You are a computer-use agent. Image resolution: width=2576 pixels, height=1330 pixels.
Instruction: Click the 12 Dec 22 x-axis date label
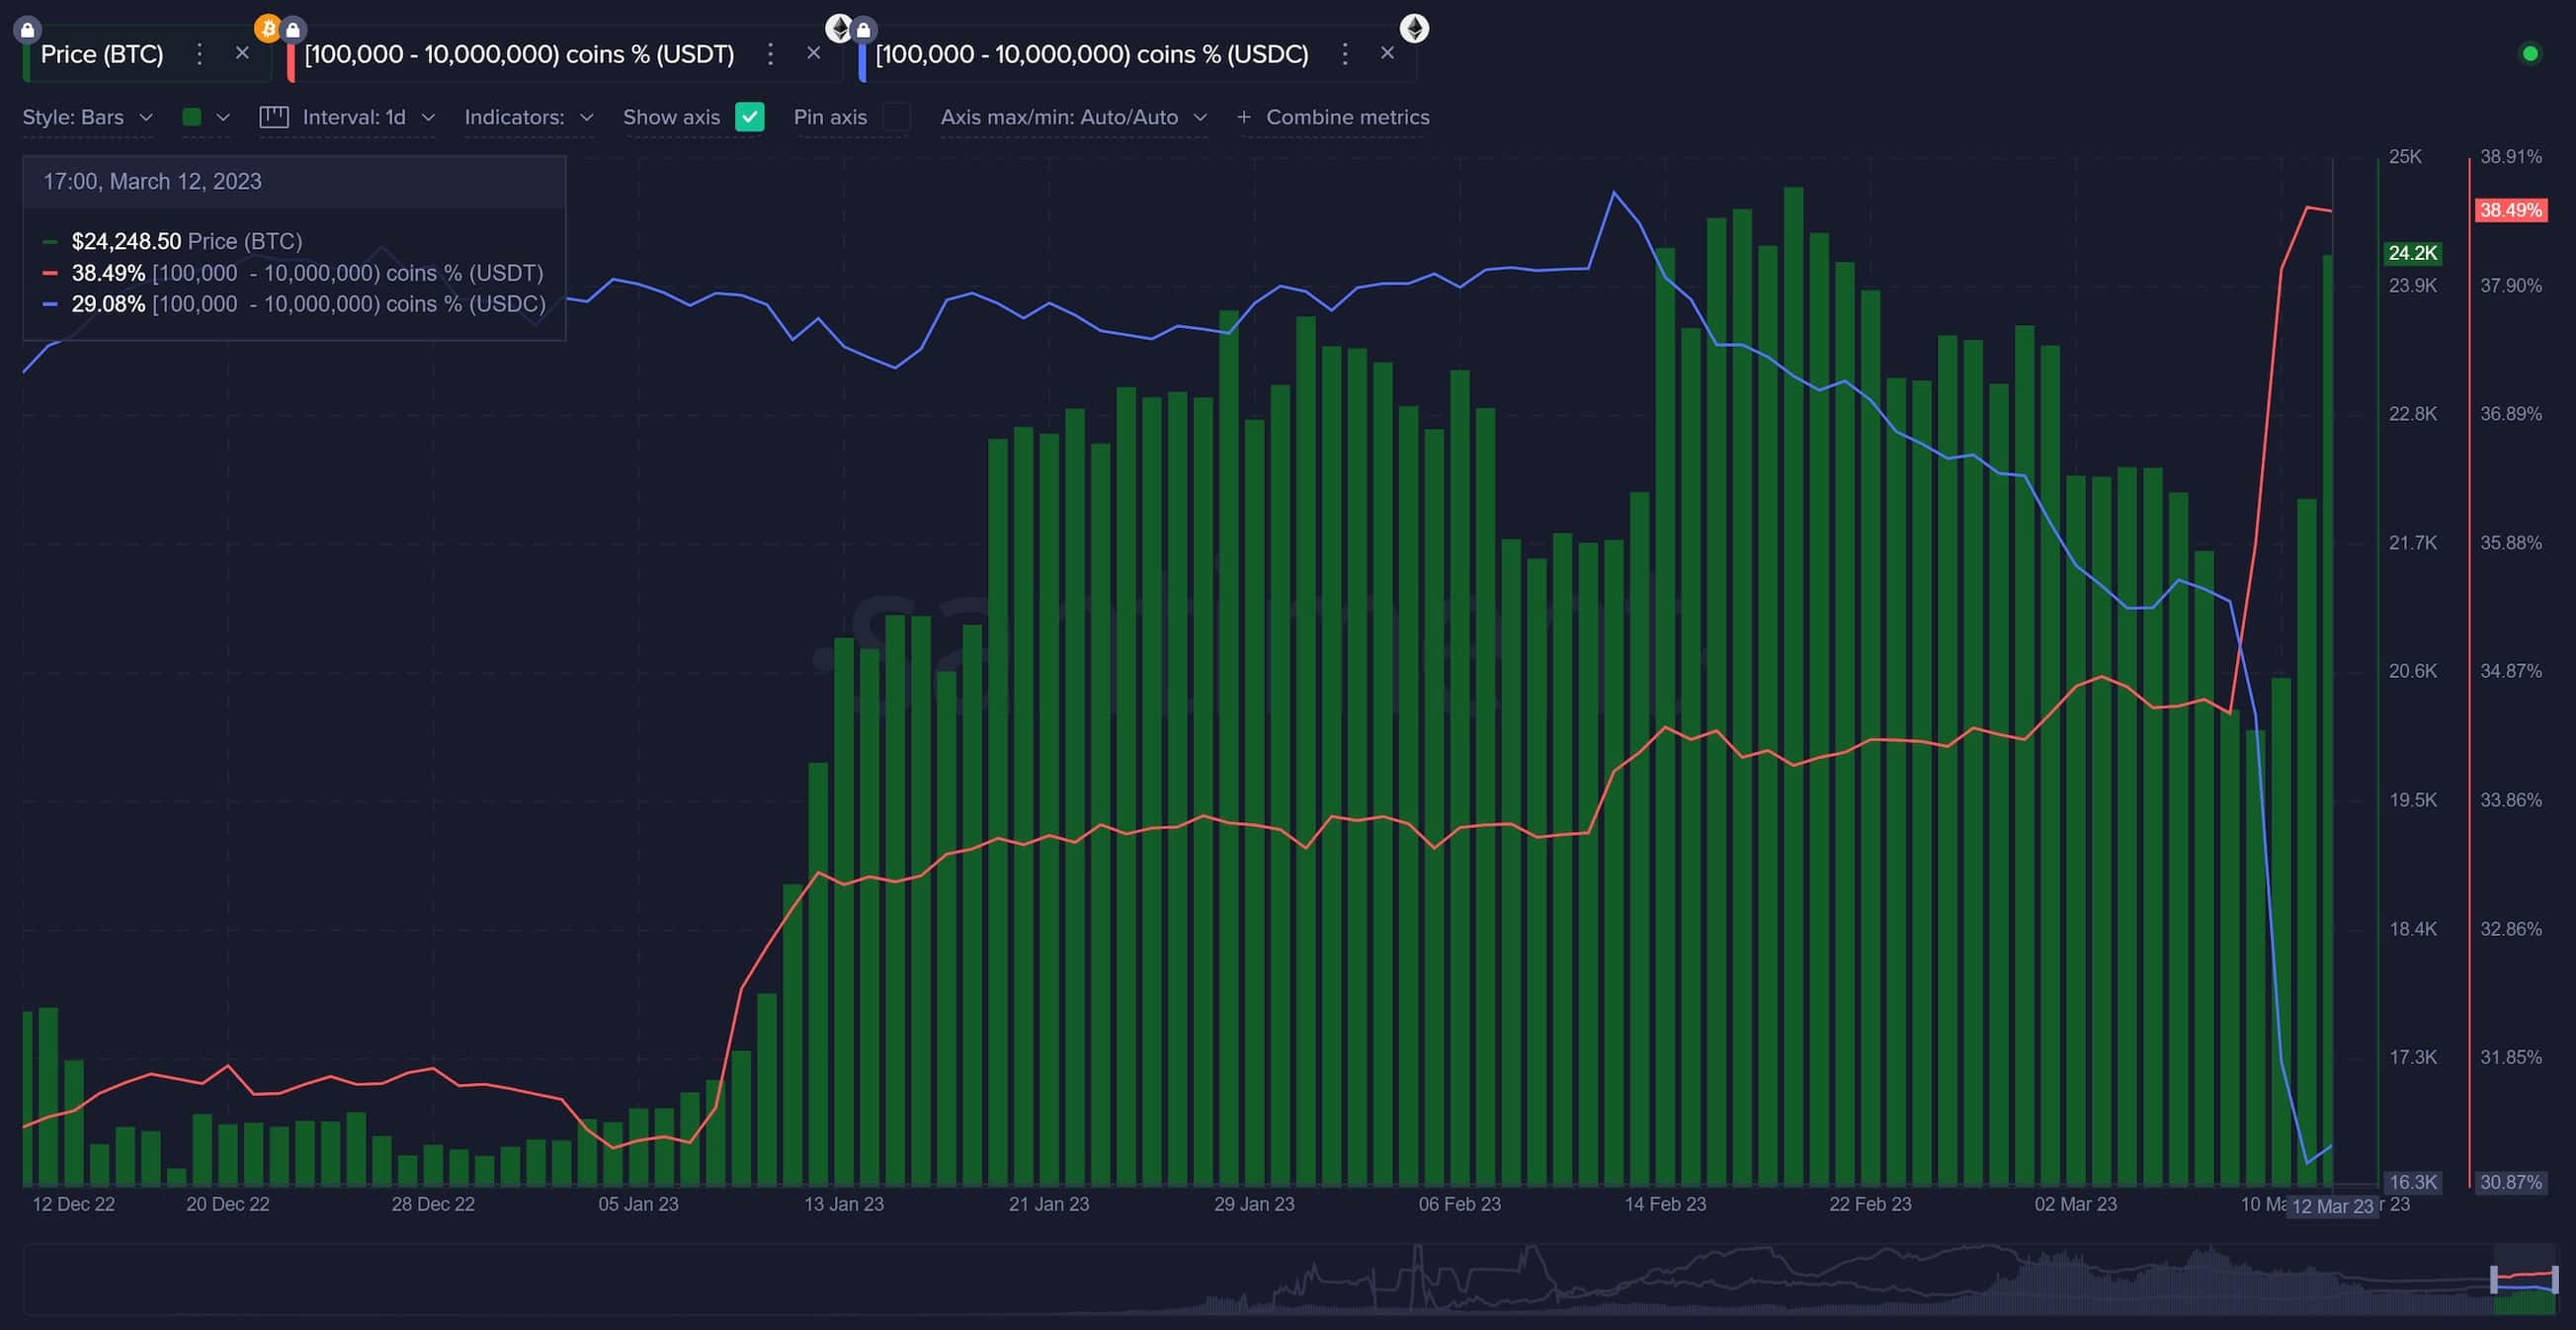(73, 1204)
